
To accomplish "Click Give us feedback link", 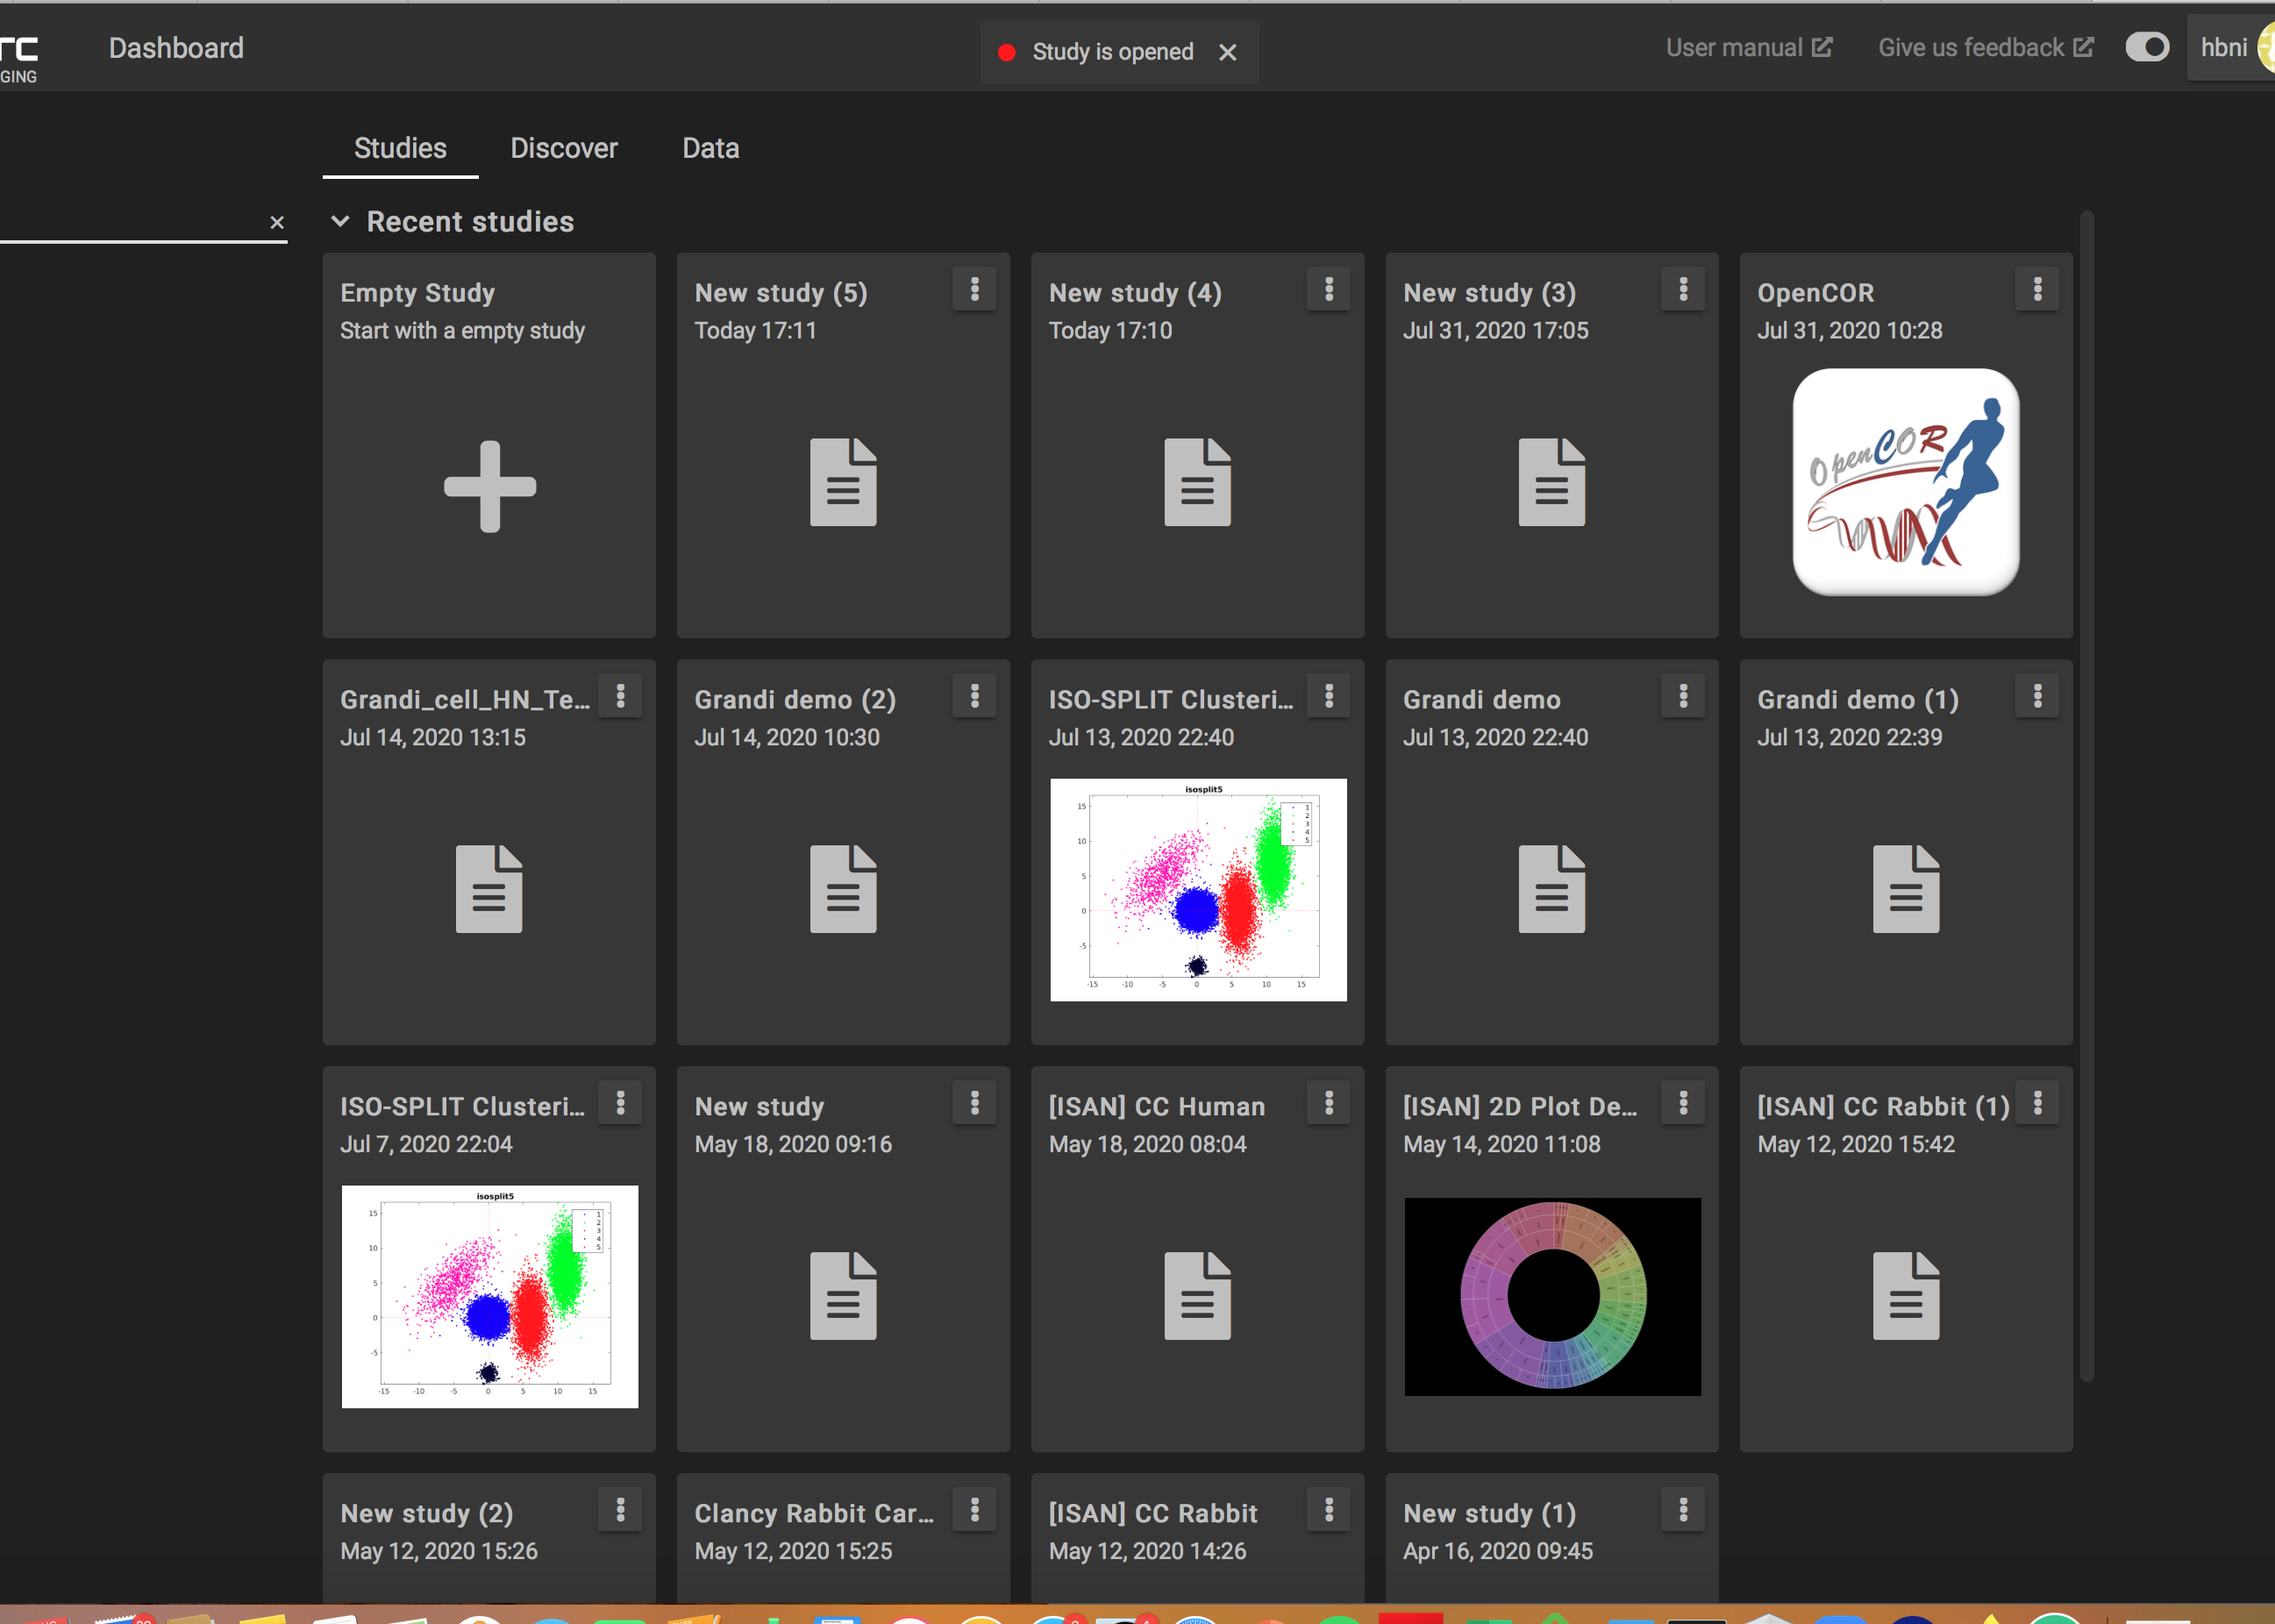I will 1984,47.
